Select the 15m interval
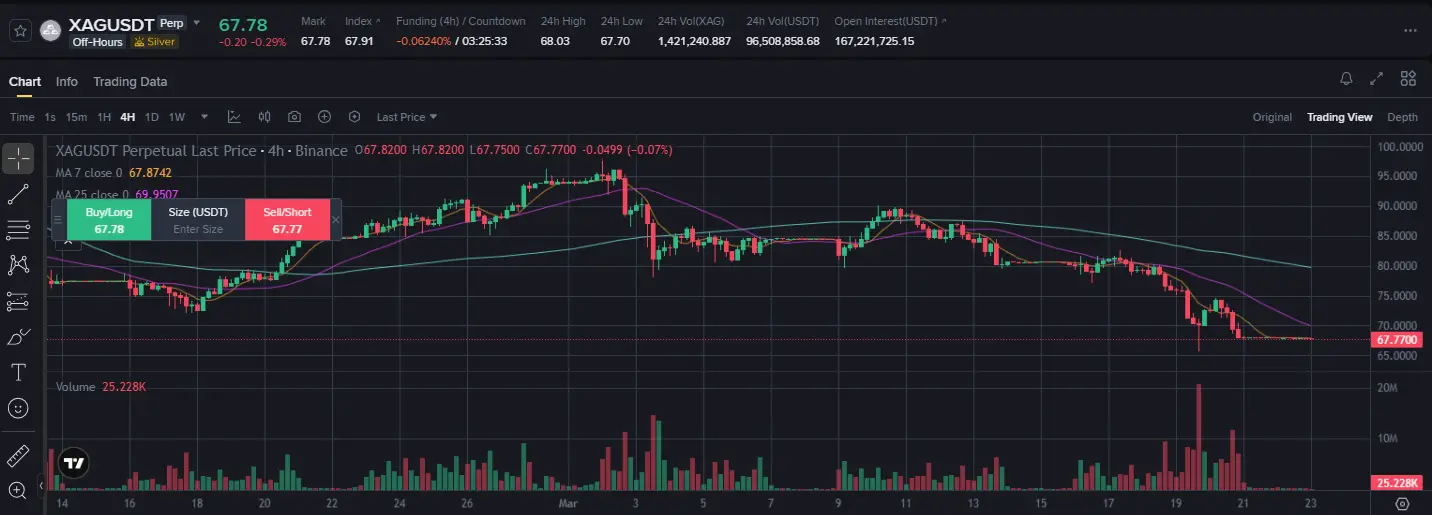Screen dimensions: 1432x515 (x=76, y=117)
